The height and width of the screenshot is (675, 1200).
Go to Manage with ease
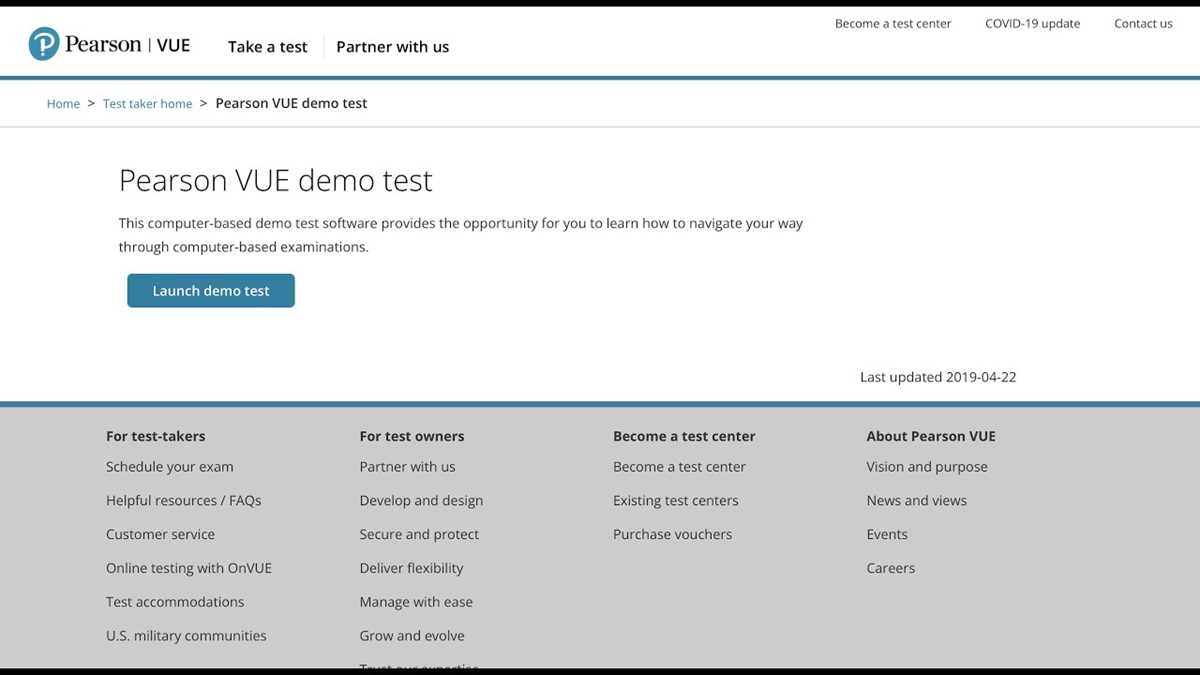coord(416,602)
